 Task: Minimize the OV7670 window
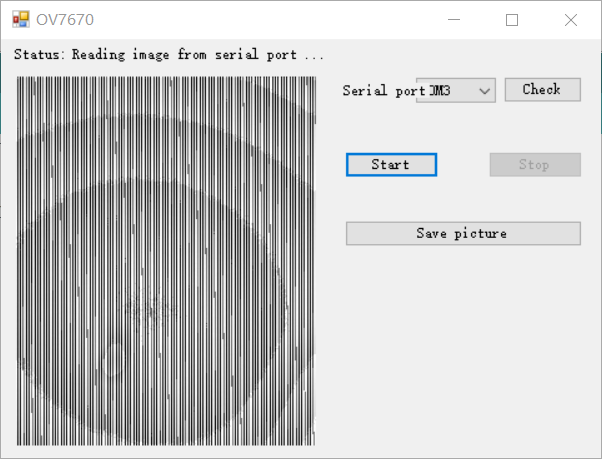pyautogui.click(x=453, y=20)
